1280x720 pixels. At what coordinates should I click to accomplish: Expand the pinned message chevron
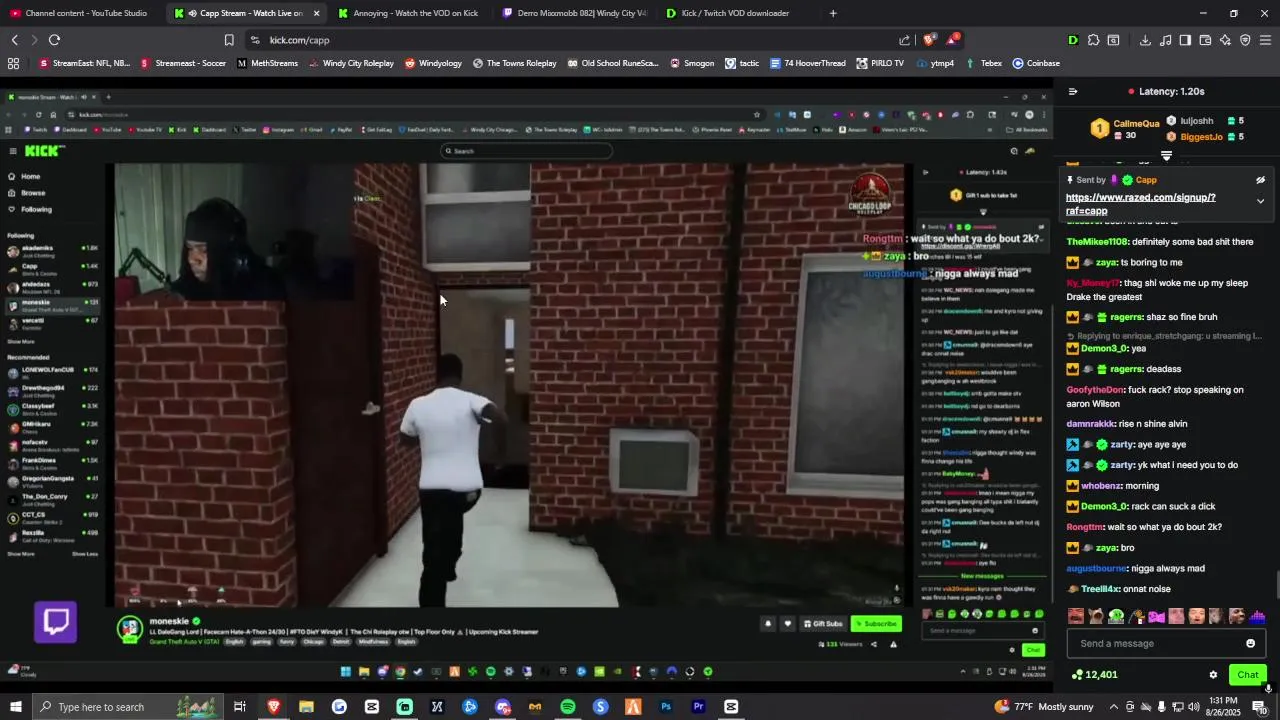pyautogui.click(x=1260, y=201)
